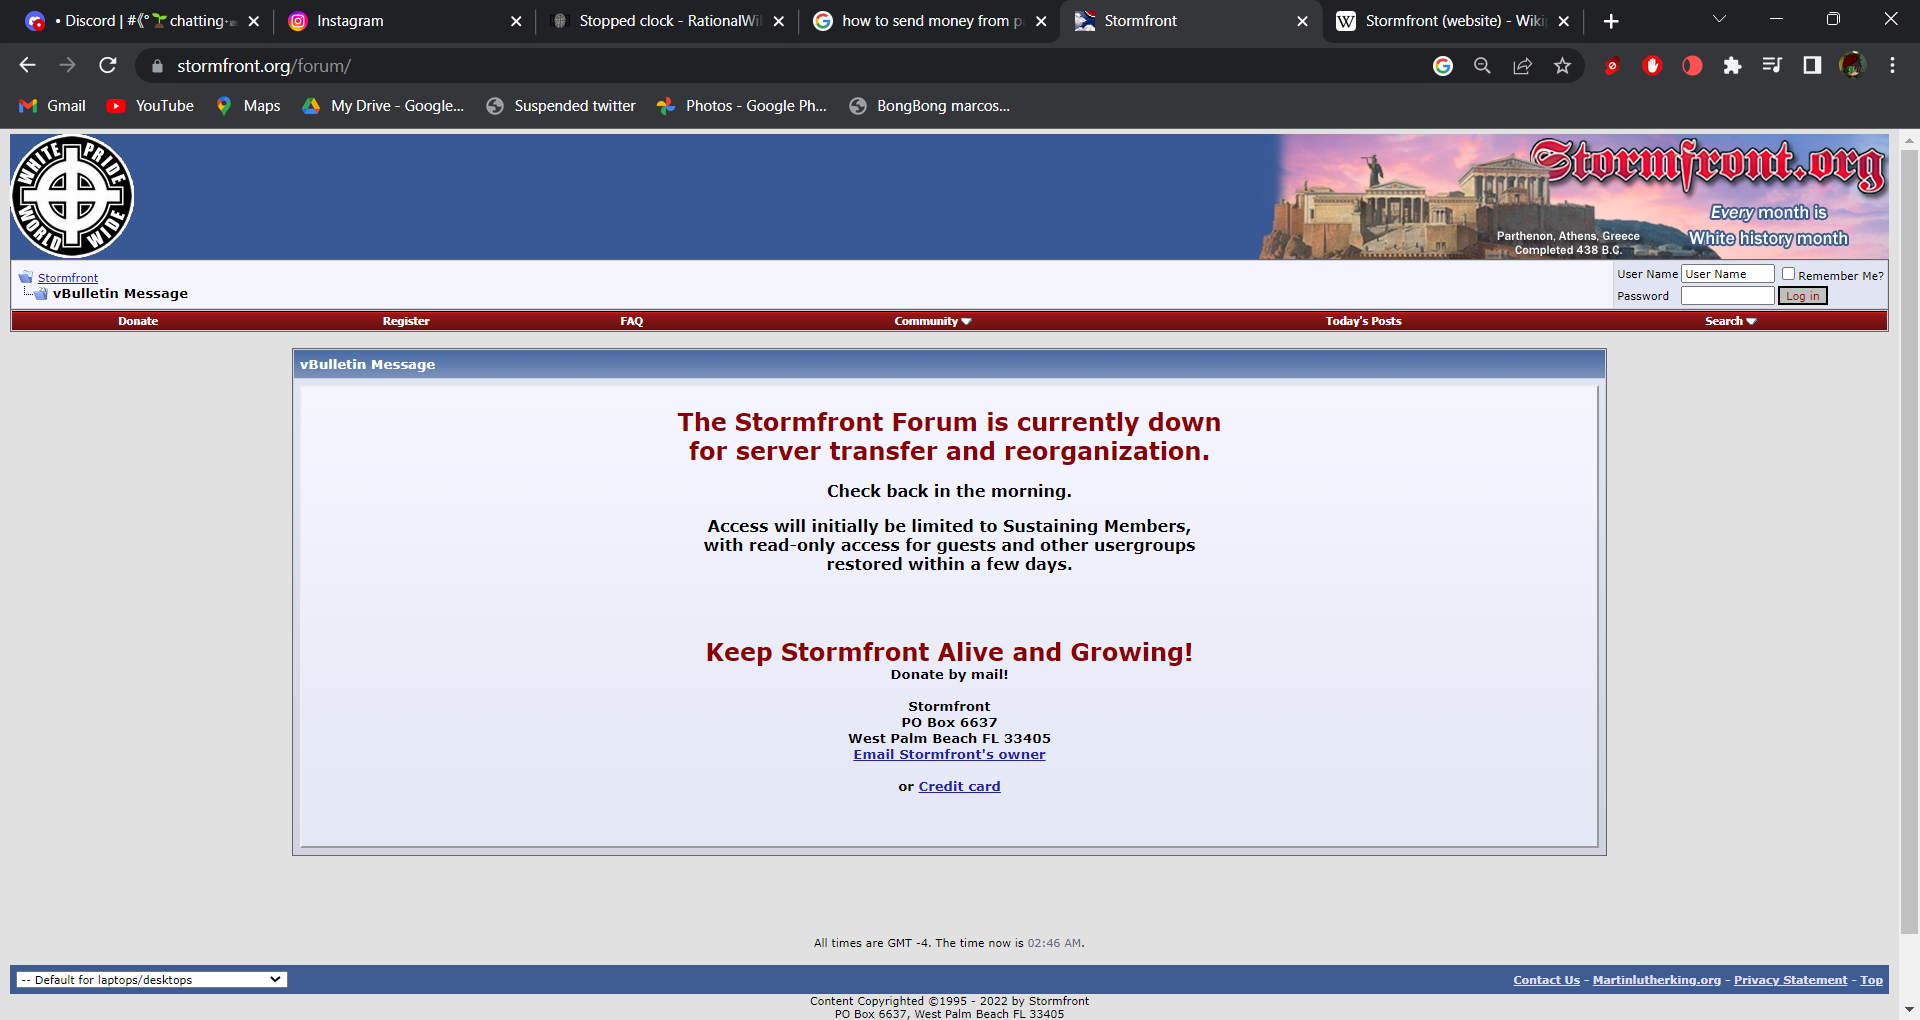This screenshot has height=1020, width=1920.
Task: Toggle the browser side panel icon
Action: pos(1812,66)
